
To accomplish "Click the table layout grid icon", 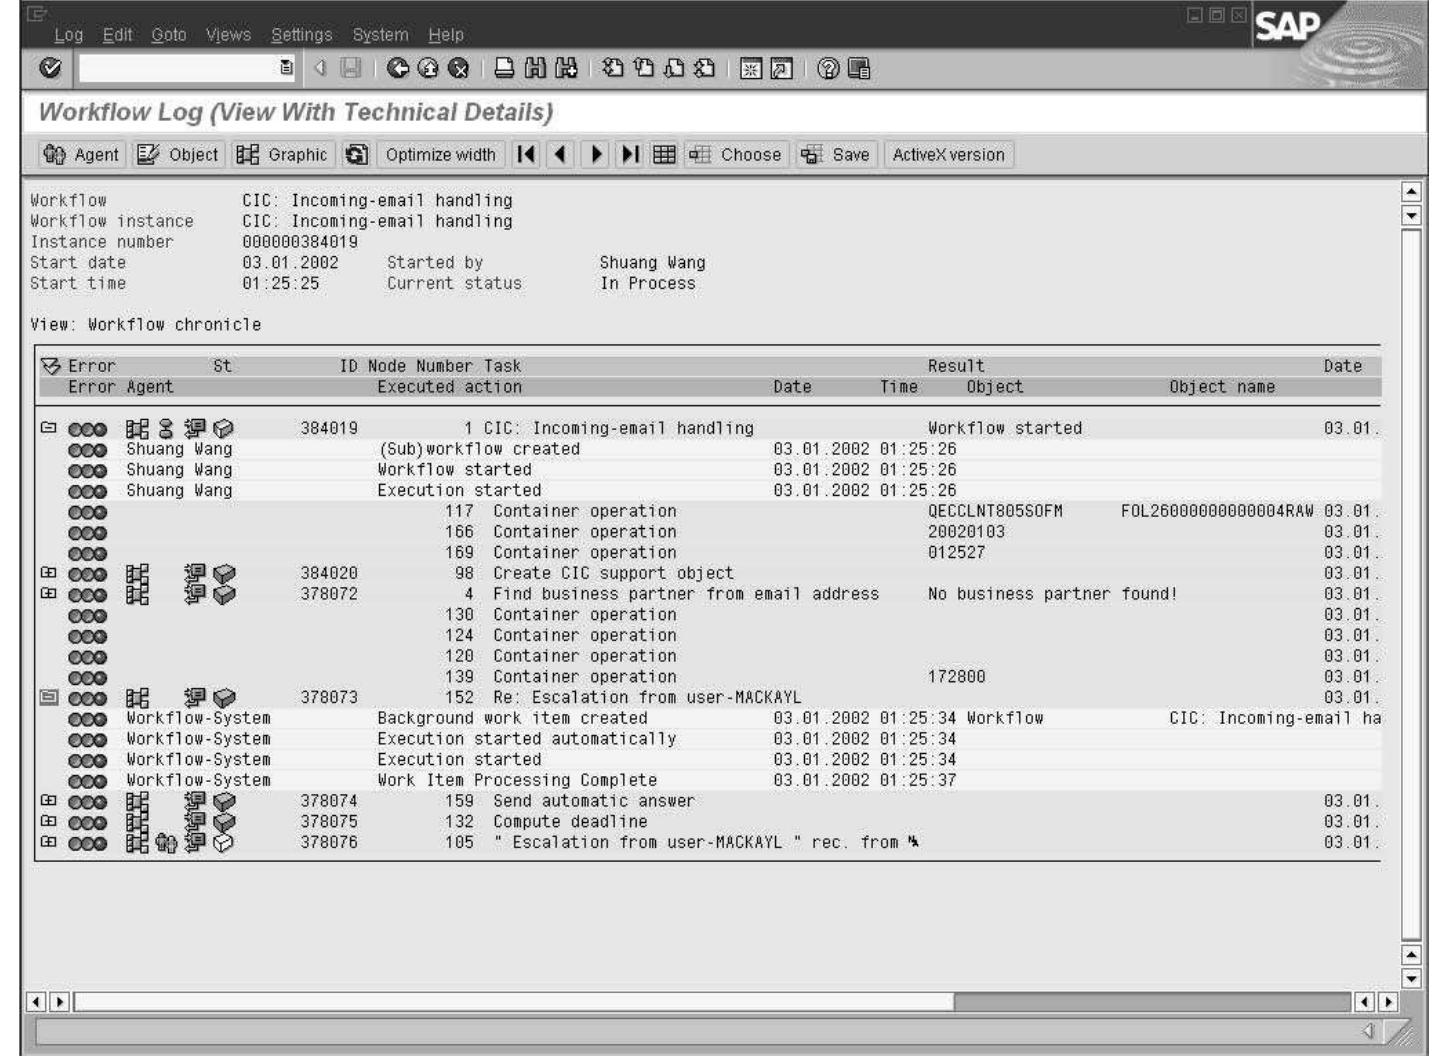I will 664,155.
